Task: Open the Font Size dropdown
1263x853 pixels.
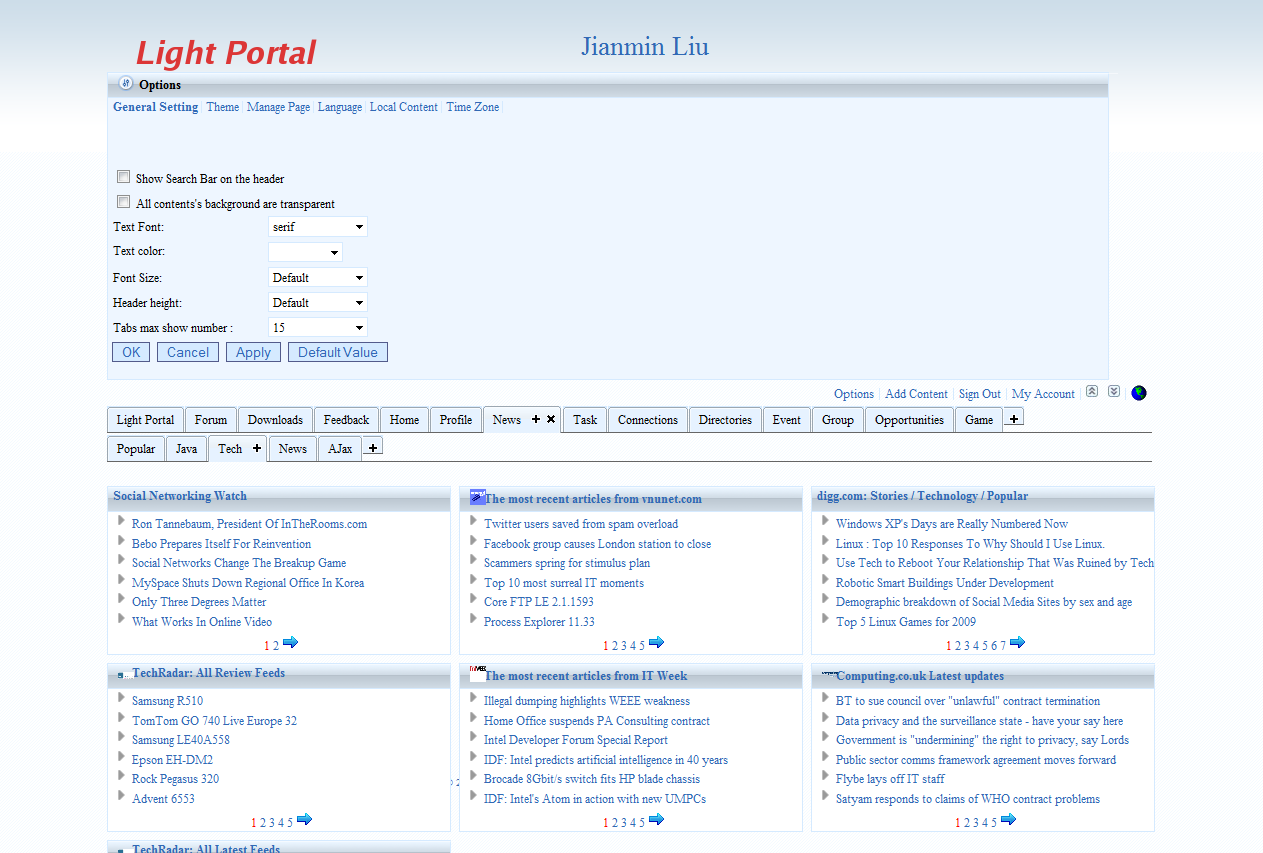Action: 318,278
